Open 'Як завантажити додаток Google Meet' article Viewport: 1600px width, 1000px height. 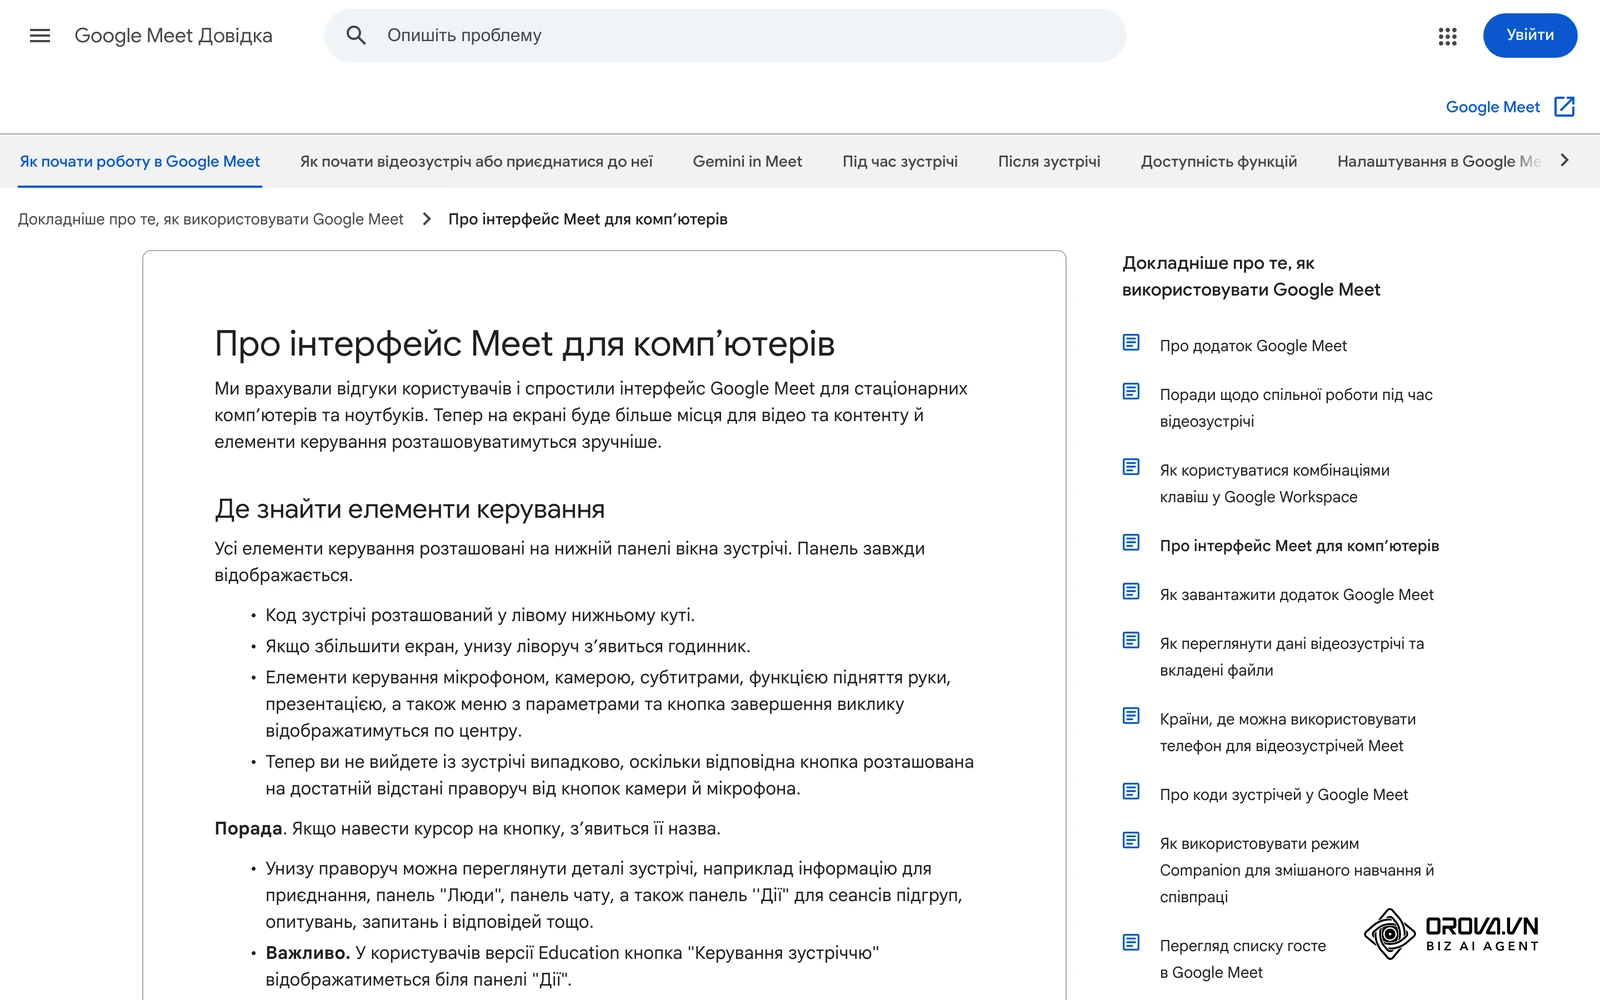click(x=1297, y=595)
